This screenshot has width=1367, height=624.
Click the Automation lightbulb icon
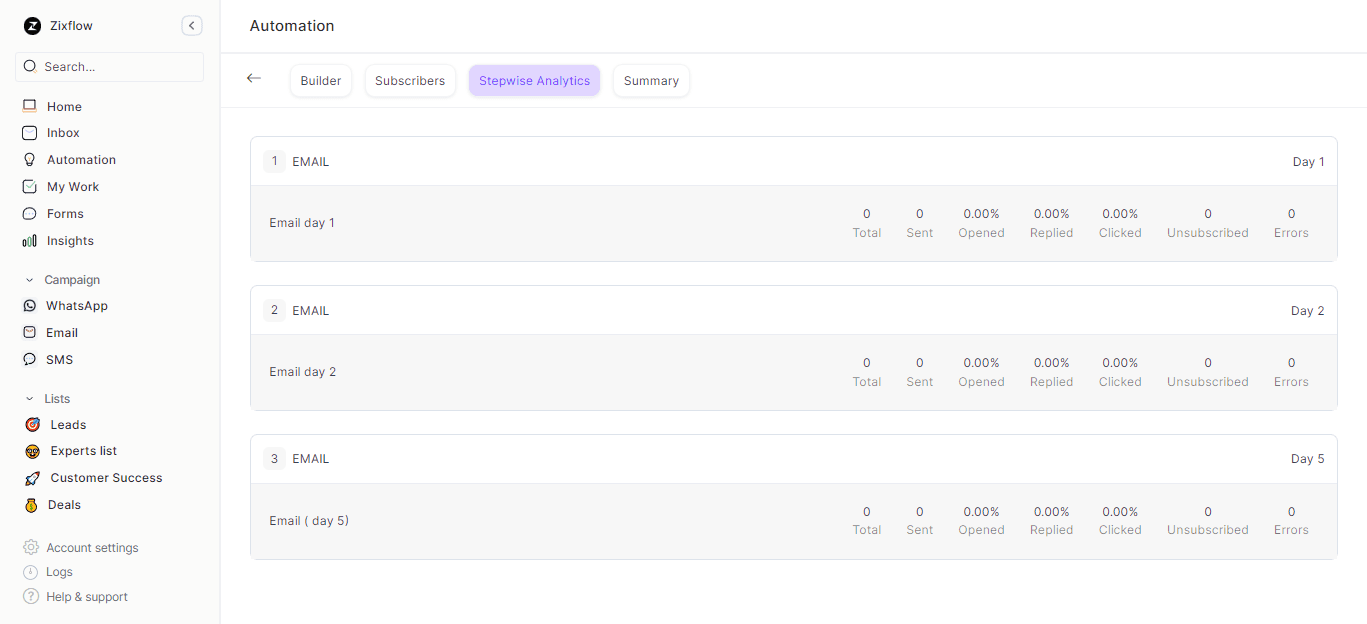tap(30, 160)
